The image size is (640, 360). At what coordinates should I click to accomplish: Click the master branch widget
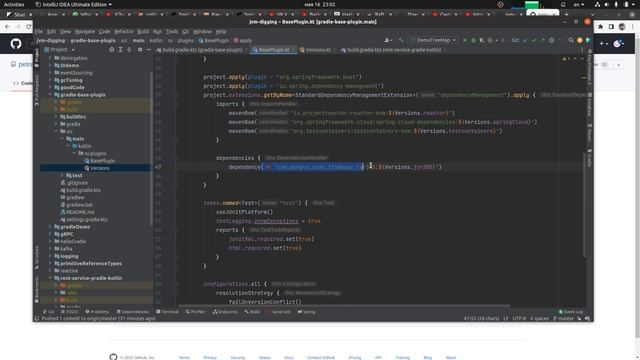pos(564,318)
